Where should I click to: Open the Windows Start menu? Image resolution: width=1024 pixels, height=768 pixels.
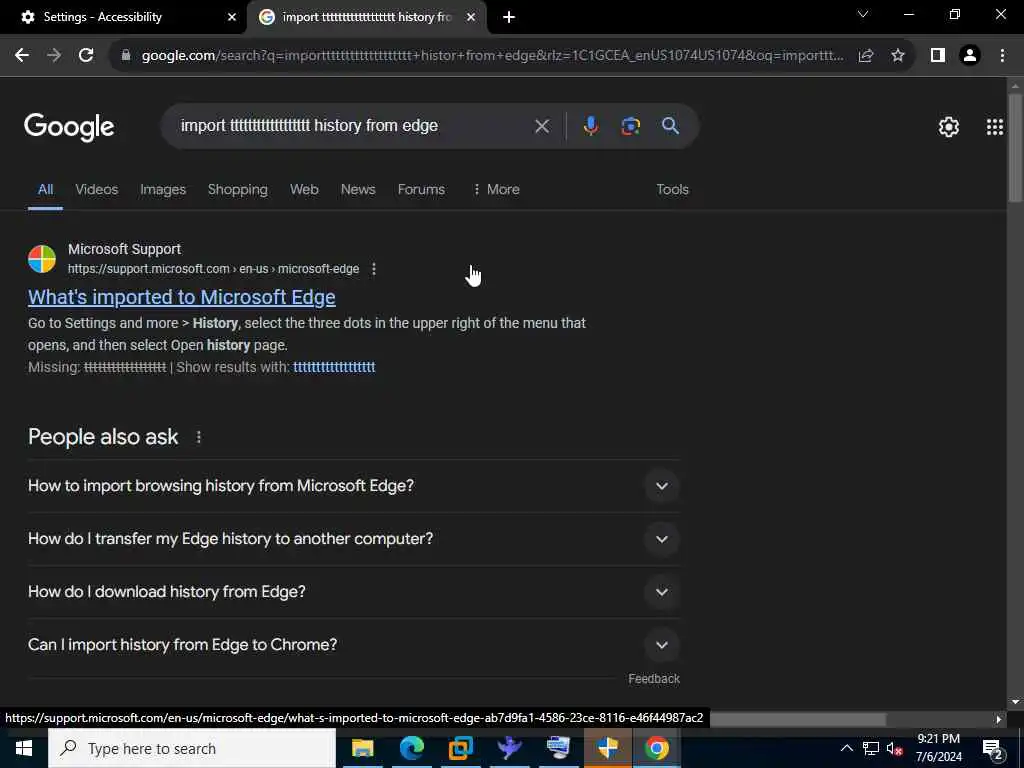pyautogui.click(x=24, y=748)
